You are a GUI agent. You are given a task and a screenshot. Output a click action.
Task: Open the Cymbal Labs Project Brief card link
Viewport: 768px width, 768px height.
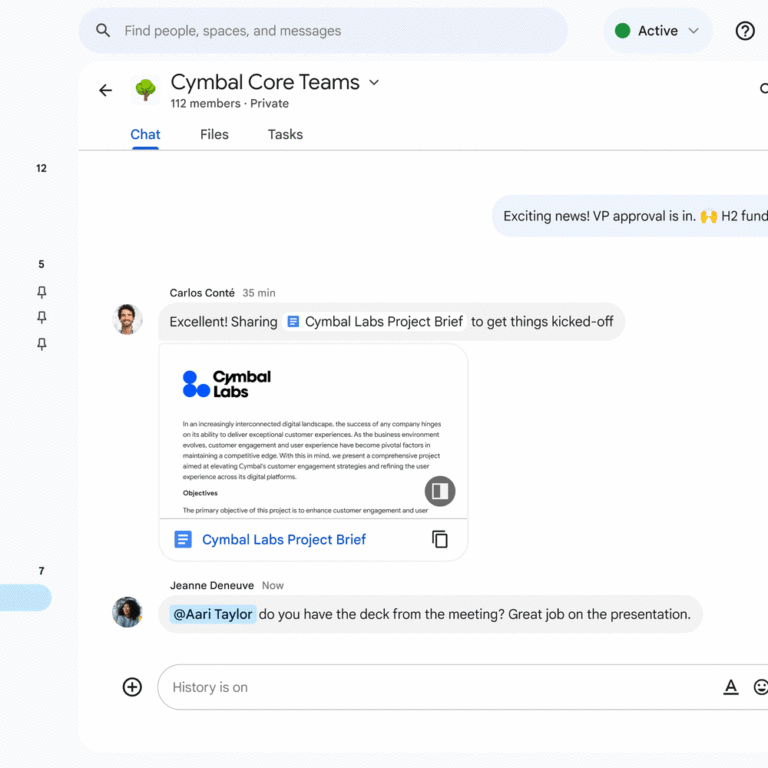coord(284,539)
